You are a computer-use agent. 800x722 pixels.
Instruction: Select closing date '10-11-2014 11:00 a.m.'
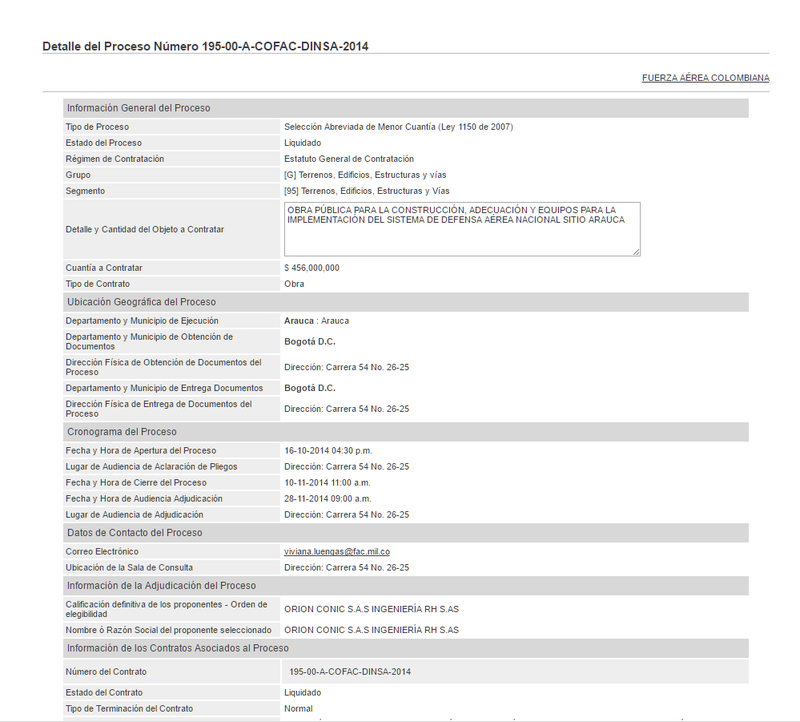pos(327,483)
